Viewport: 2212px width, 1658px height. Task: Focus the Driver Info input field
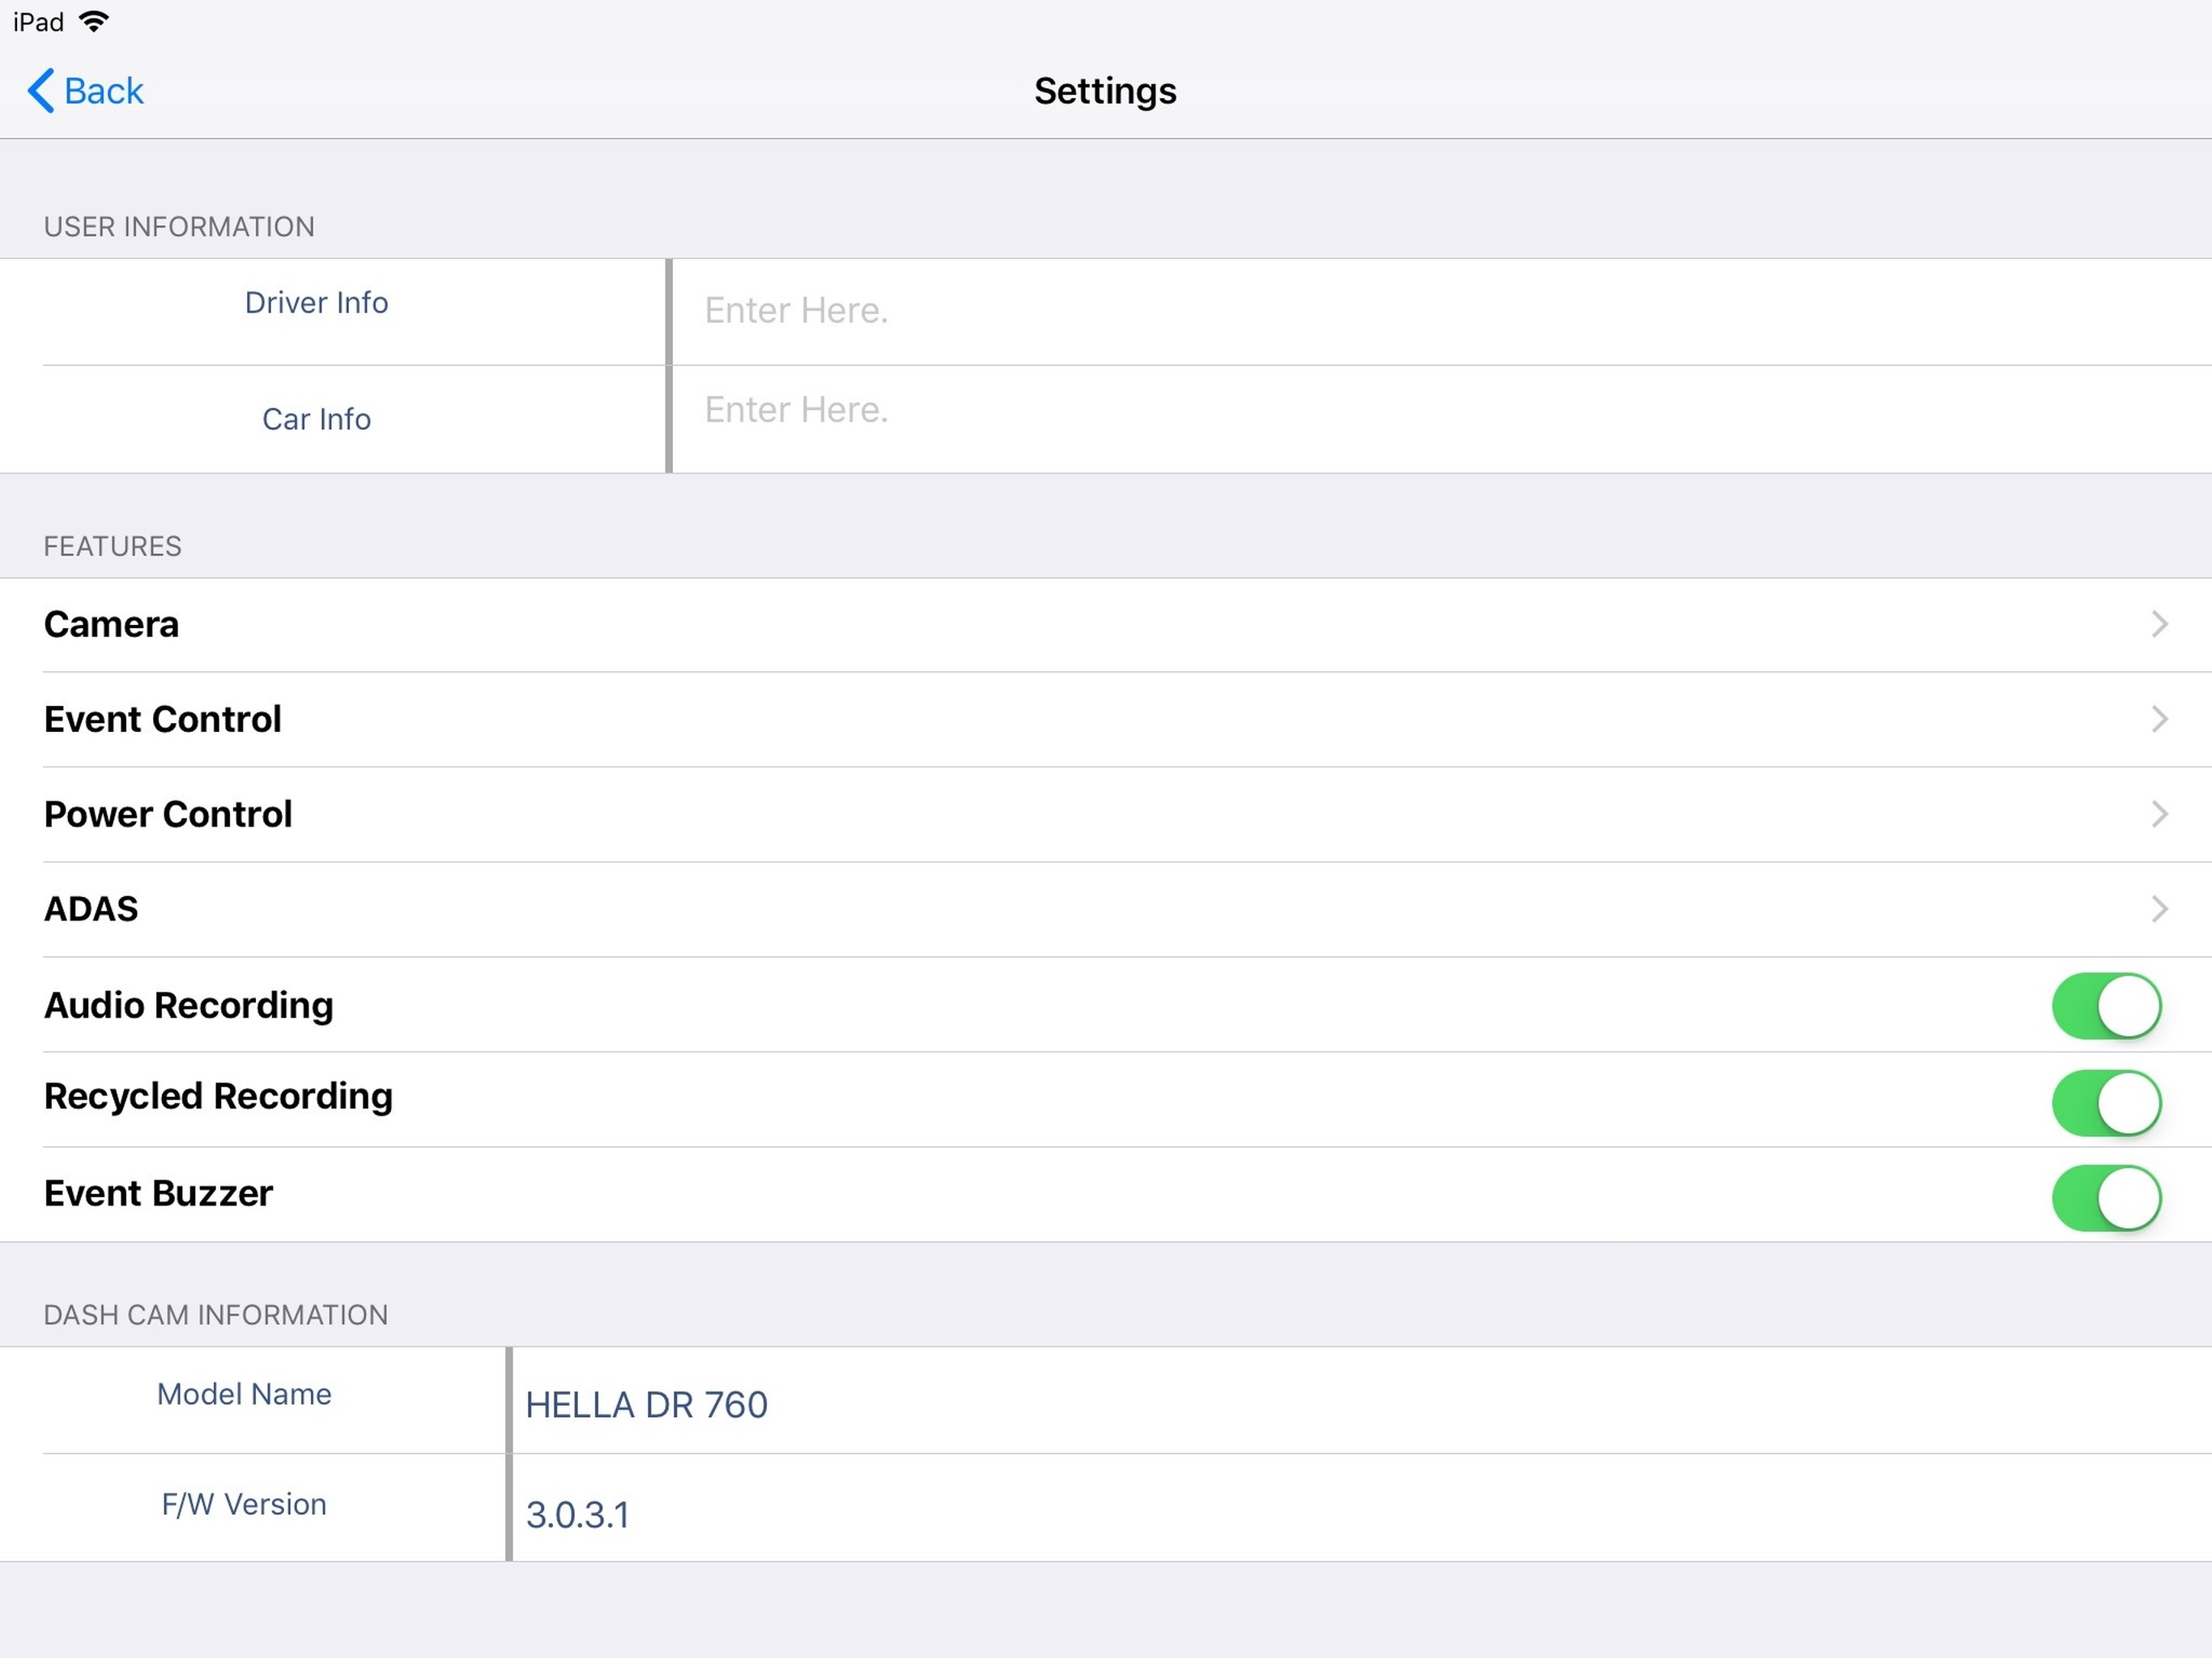(x=1441, y=311)
